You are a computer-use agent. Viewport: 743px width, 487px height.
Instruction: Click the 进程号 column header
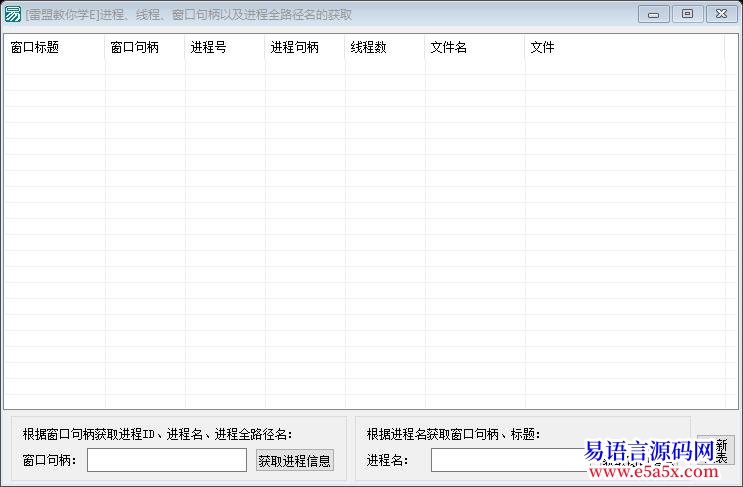click(x=225, y=47)
